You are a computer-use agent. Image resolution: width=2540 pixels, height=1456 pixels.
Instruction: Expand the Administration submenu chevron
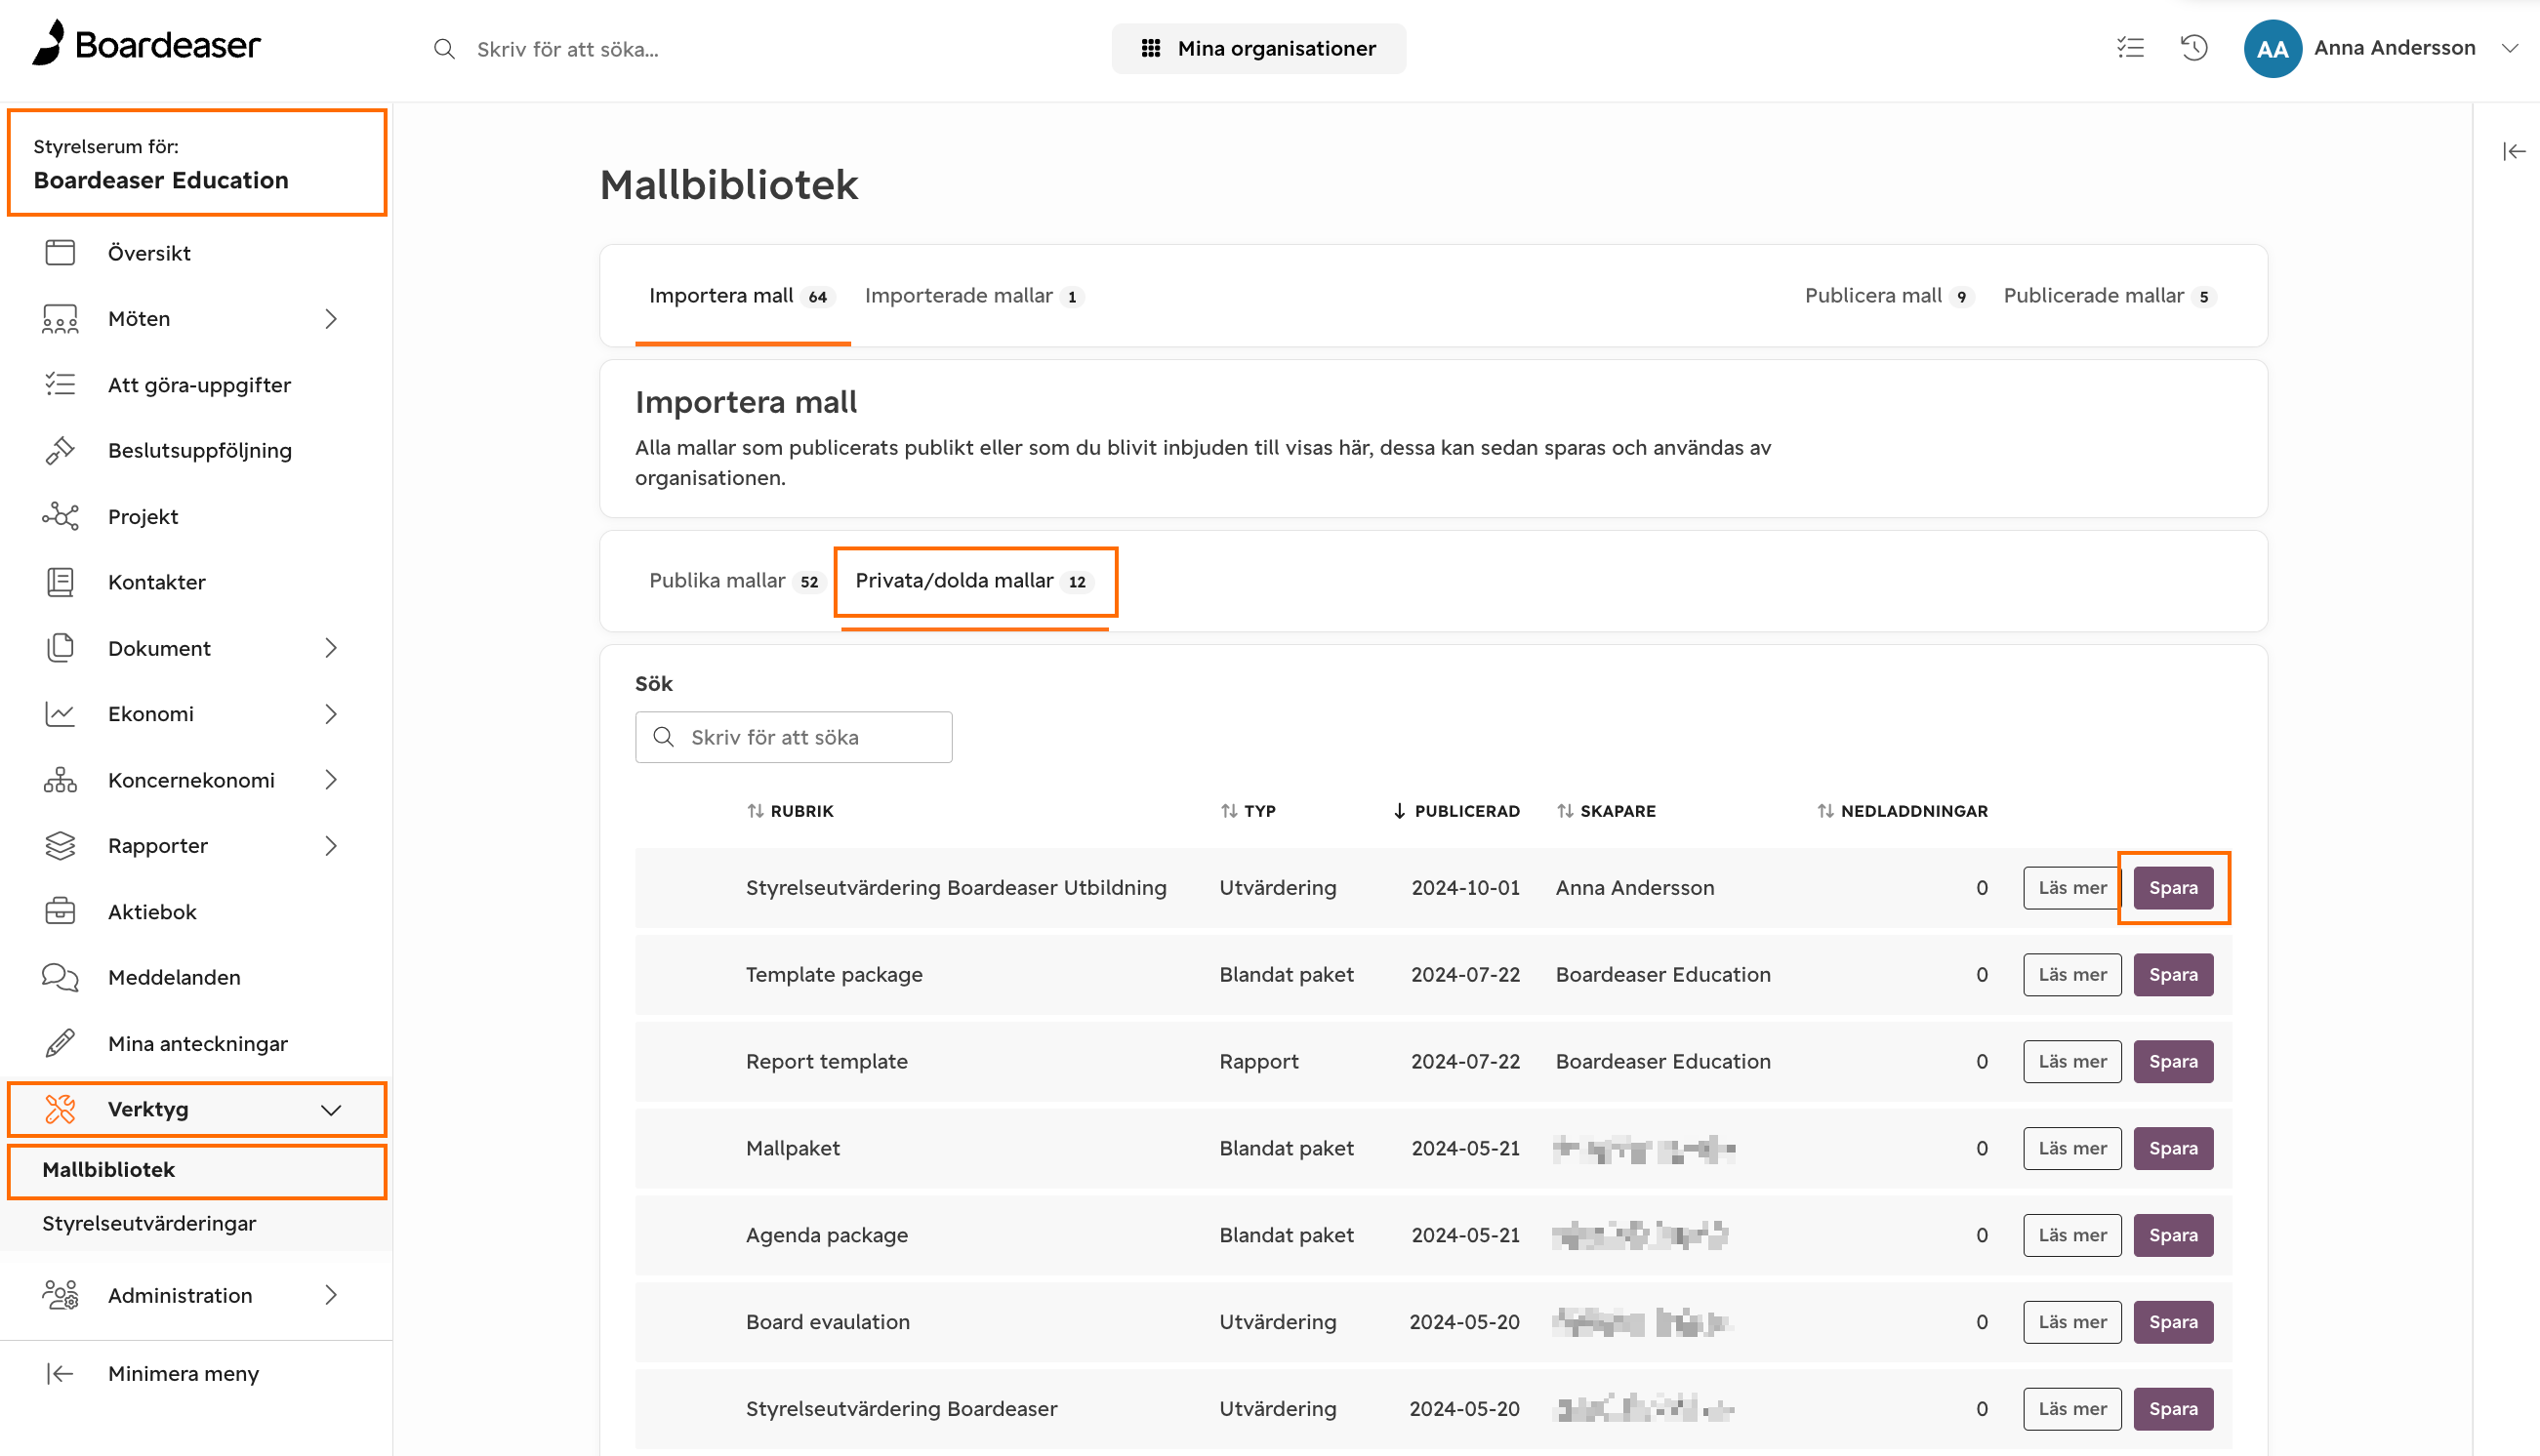coord(331,1295)
